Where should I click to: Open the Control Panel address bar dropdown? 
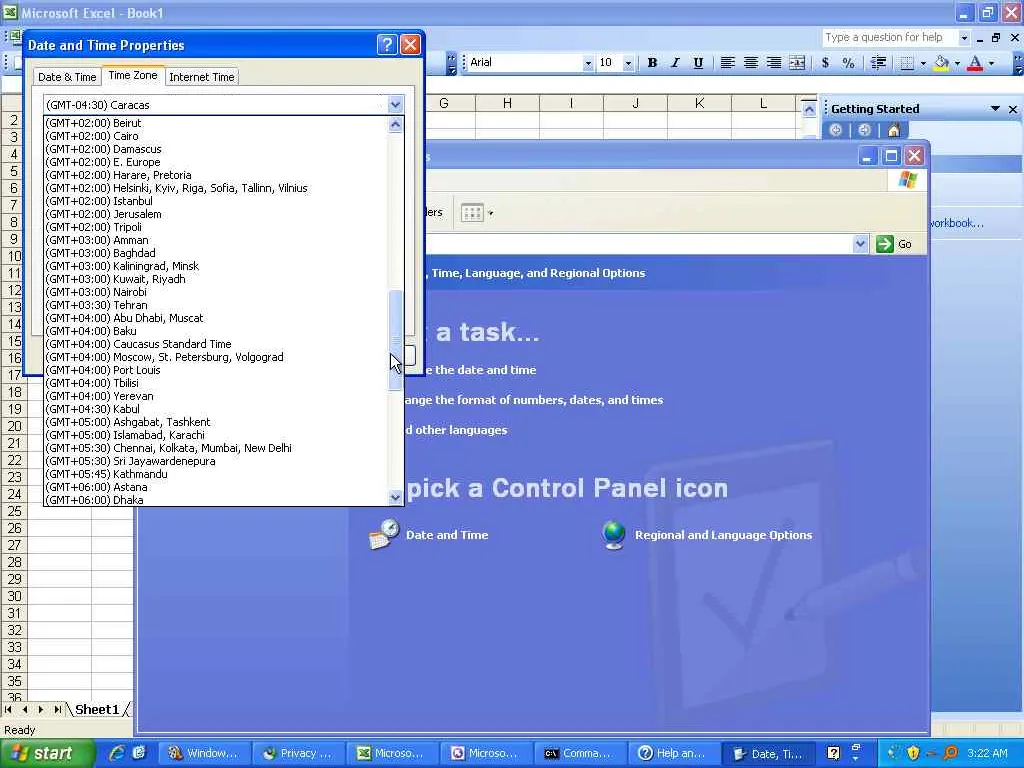point(860,244)
